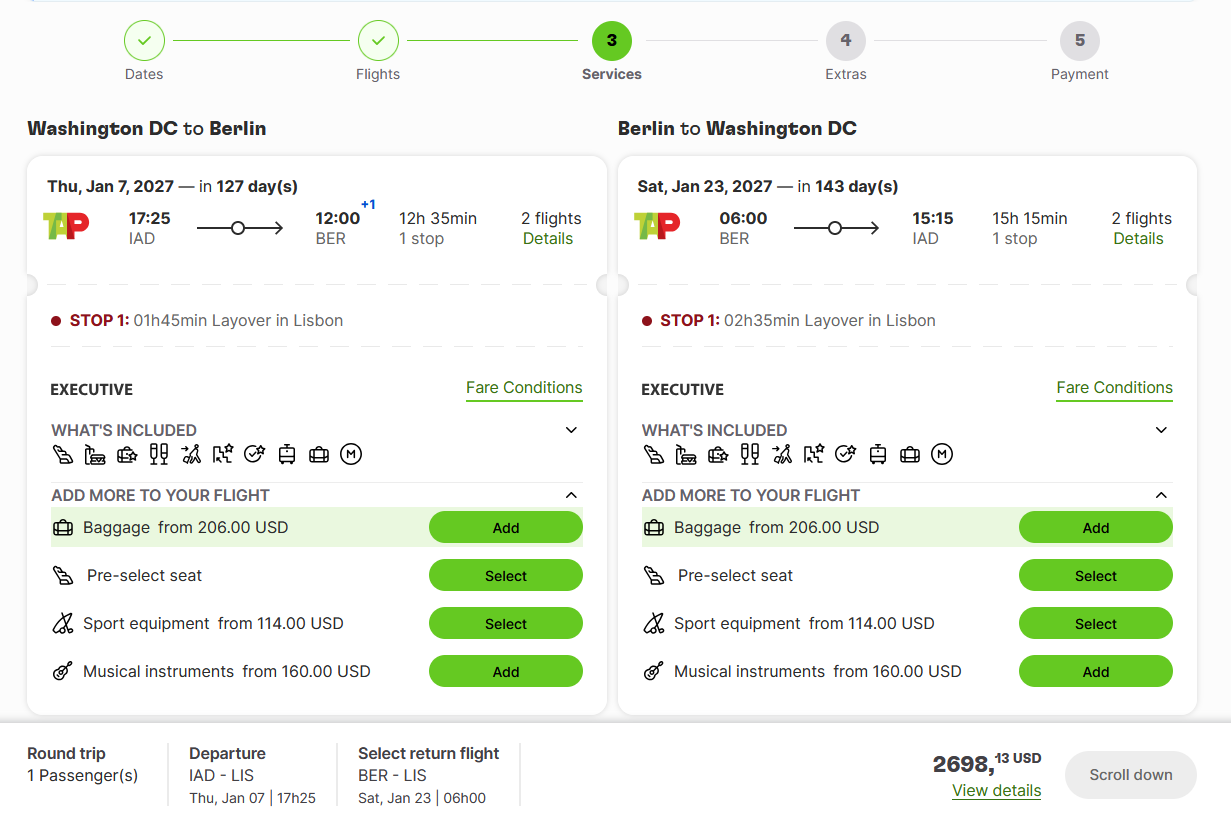Select sport equipment for the return flight
Viewport: 1231px width, 821px height.
pos(1096,623)
